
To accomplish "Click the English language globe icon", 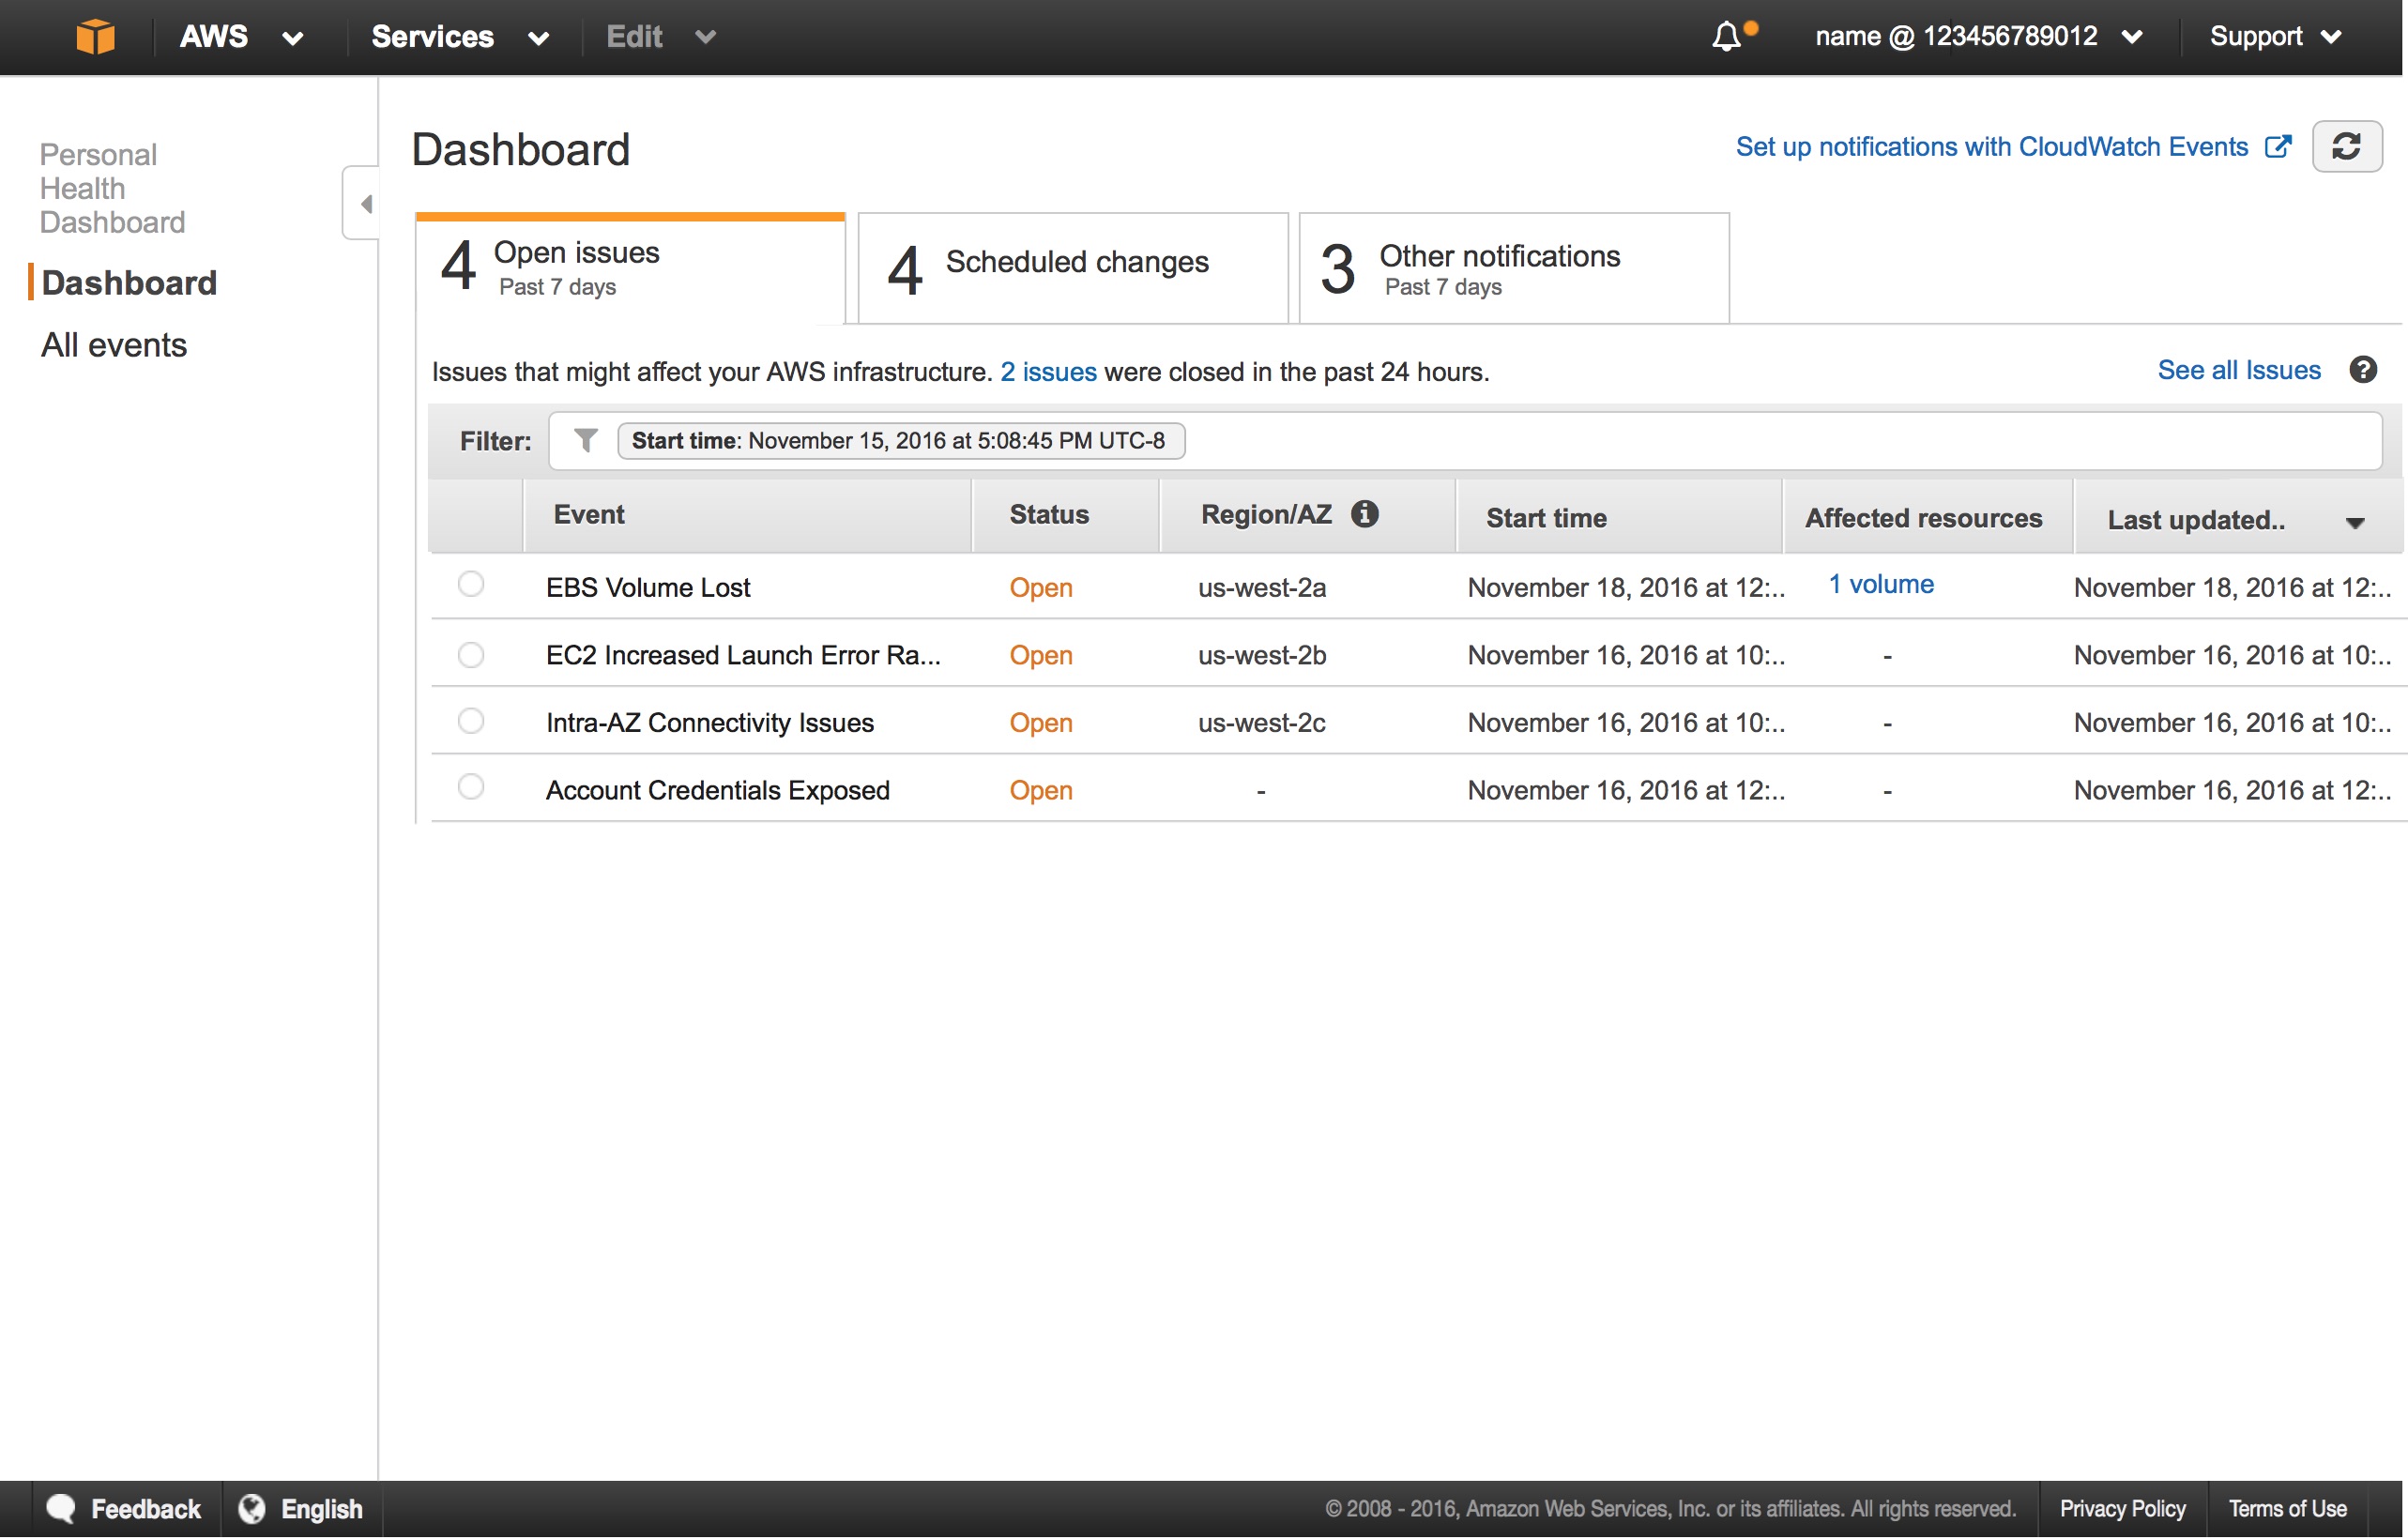I will (x=252, y=1508).
